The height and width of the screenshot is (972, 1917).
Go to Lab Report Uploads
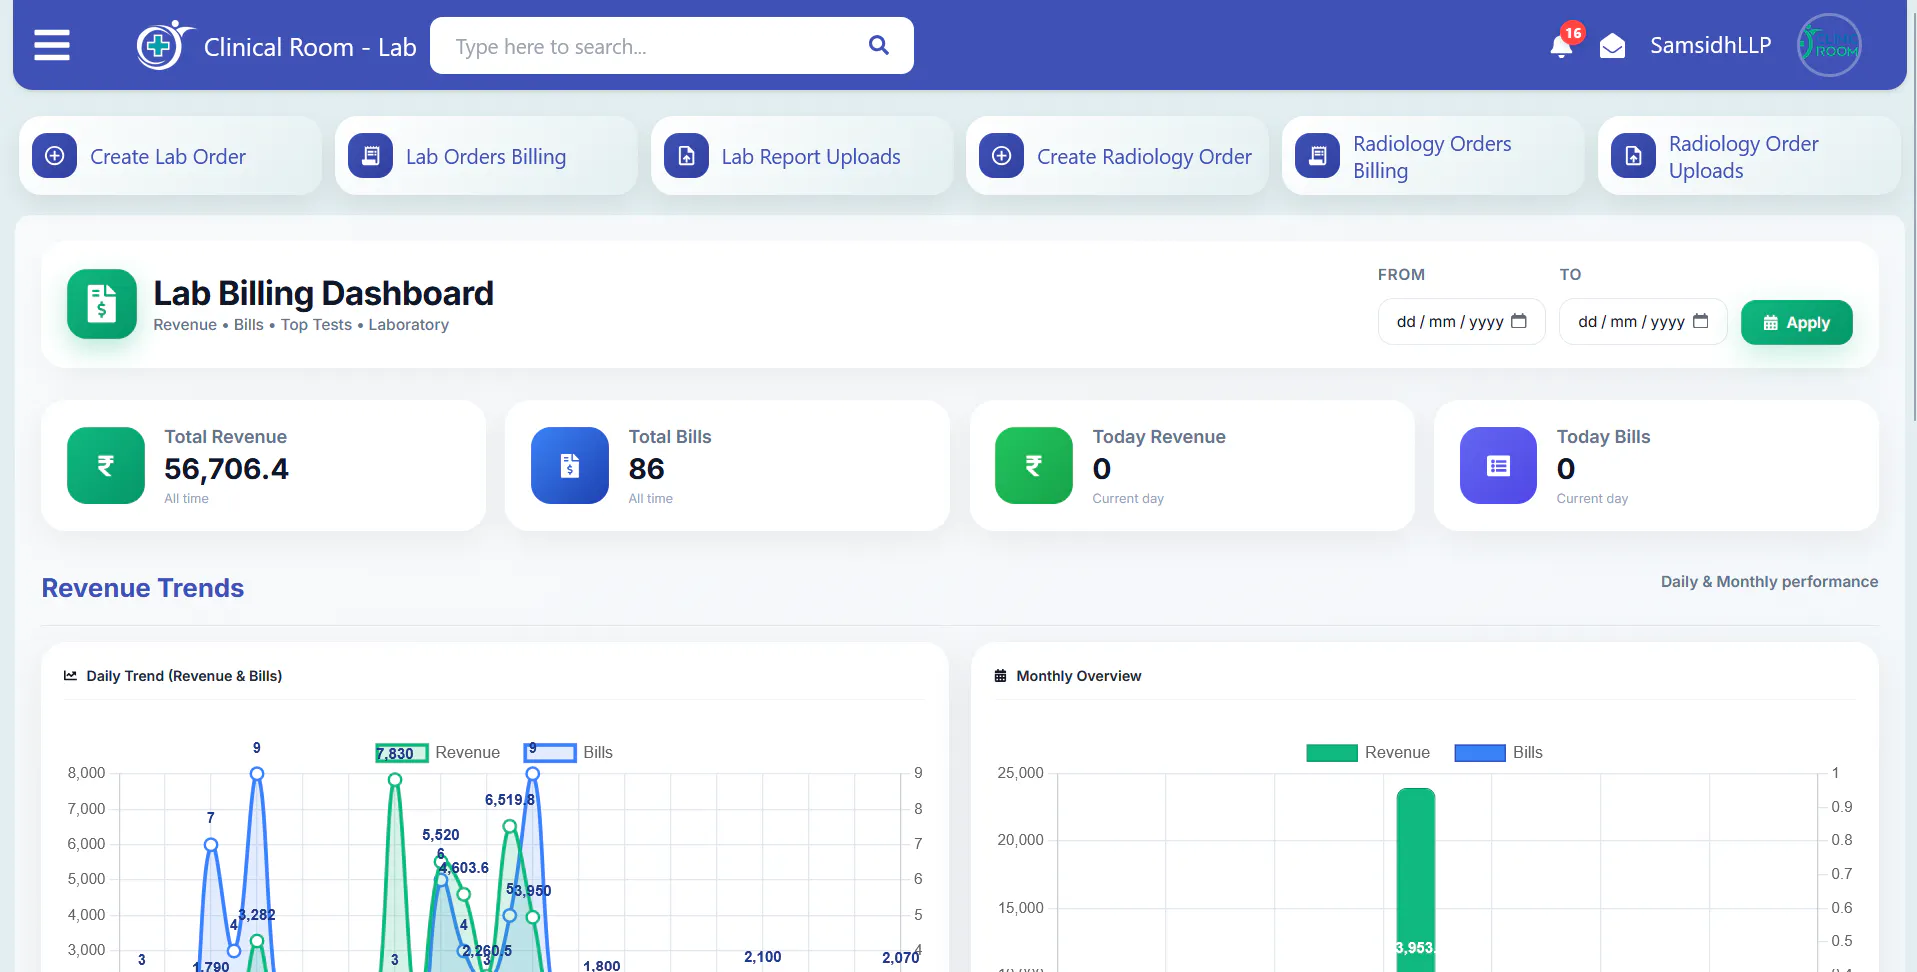801,156
